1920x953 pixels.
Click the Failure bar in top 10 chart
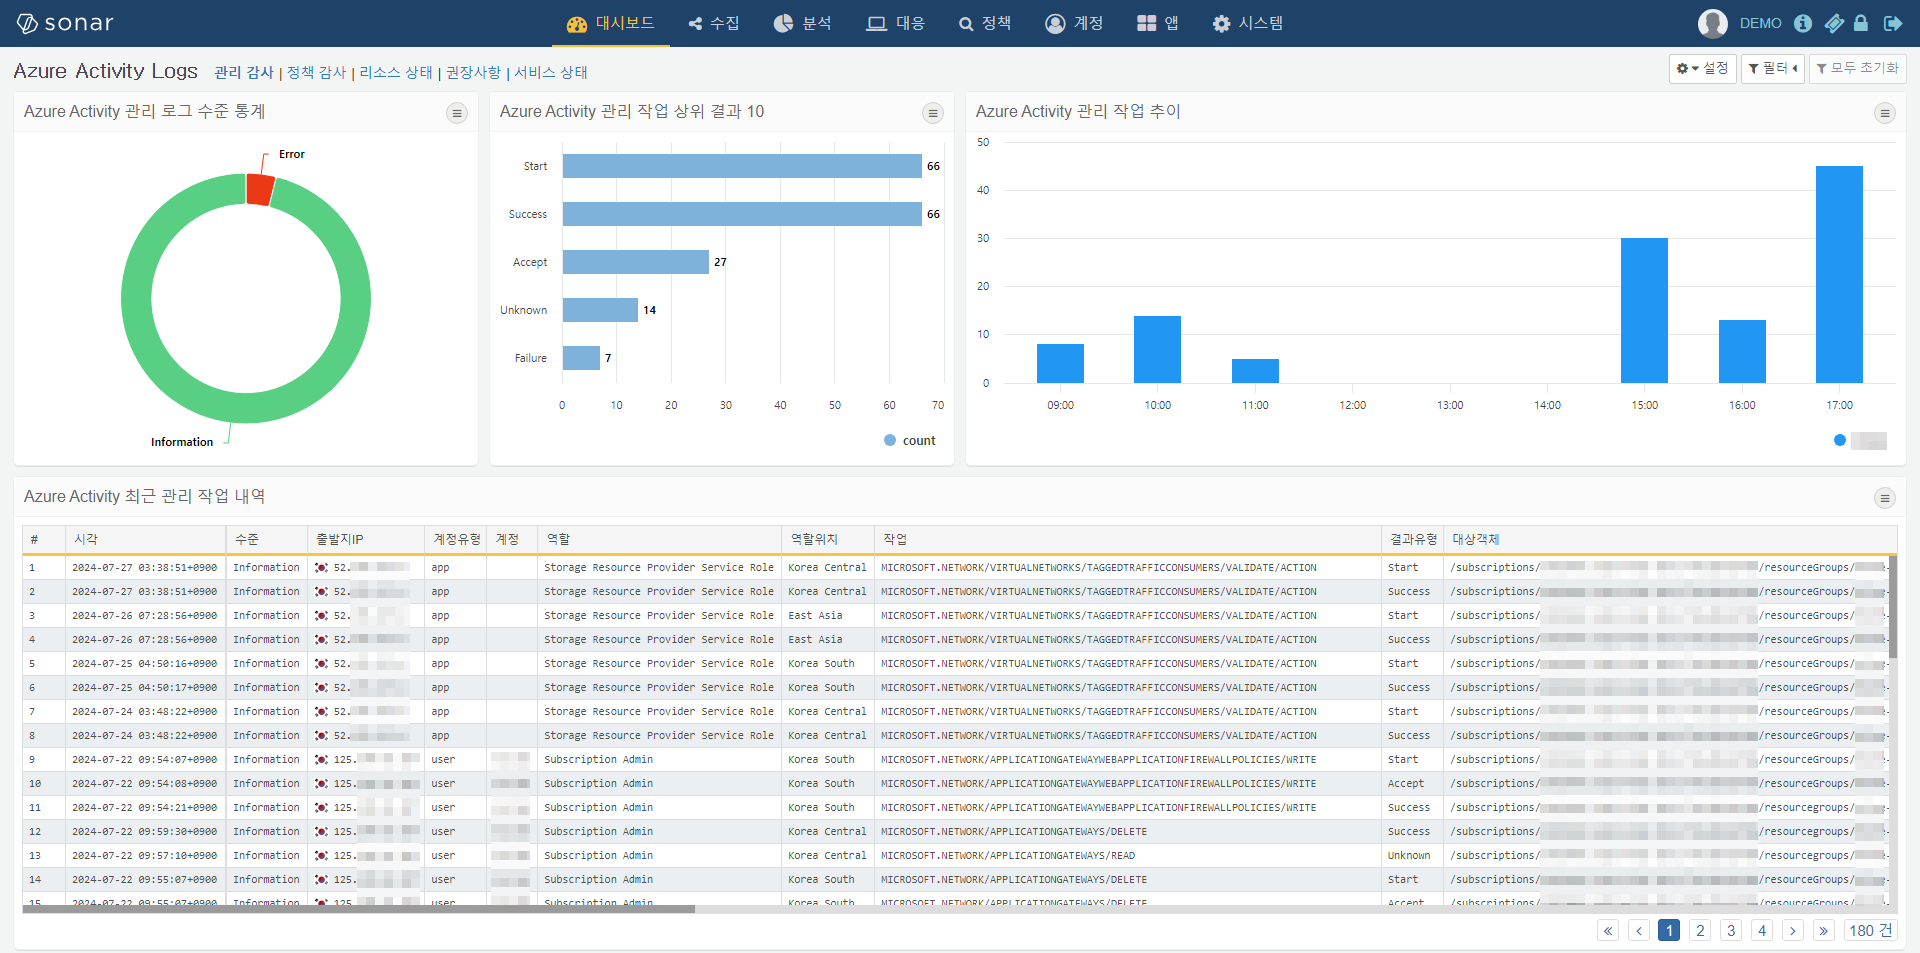[x=581, y=358]
